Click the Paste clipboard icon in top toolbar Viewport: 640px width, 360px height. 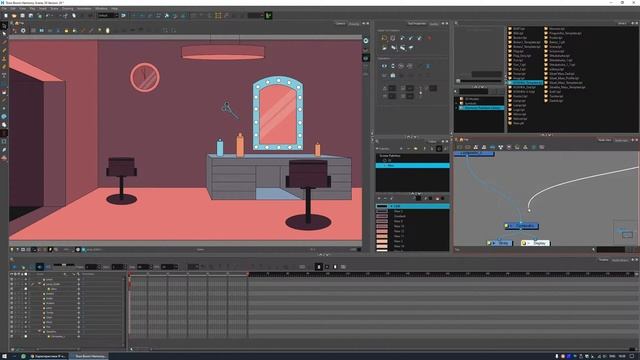click(x=74, y=16)
